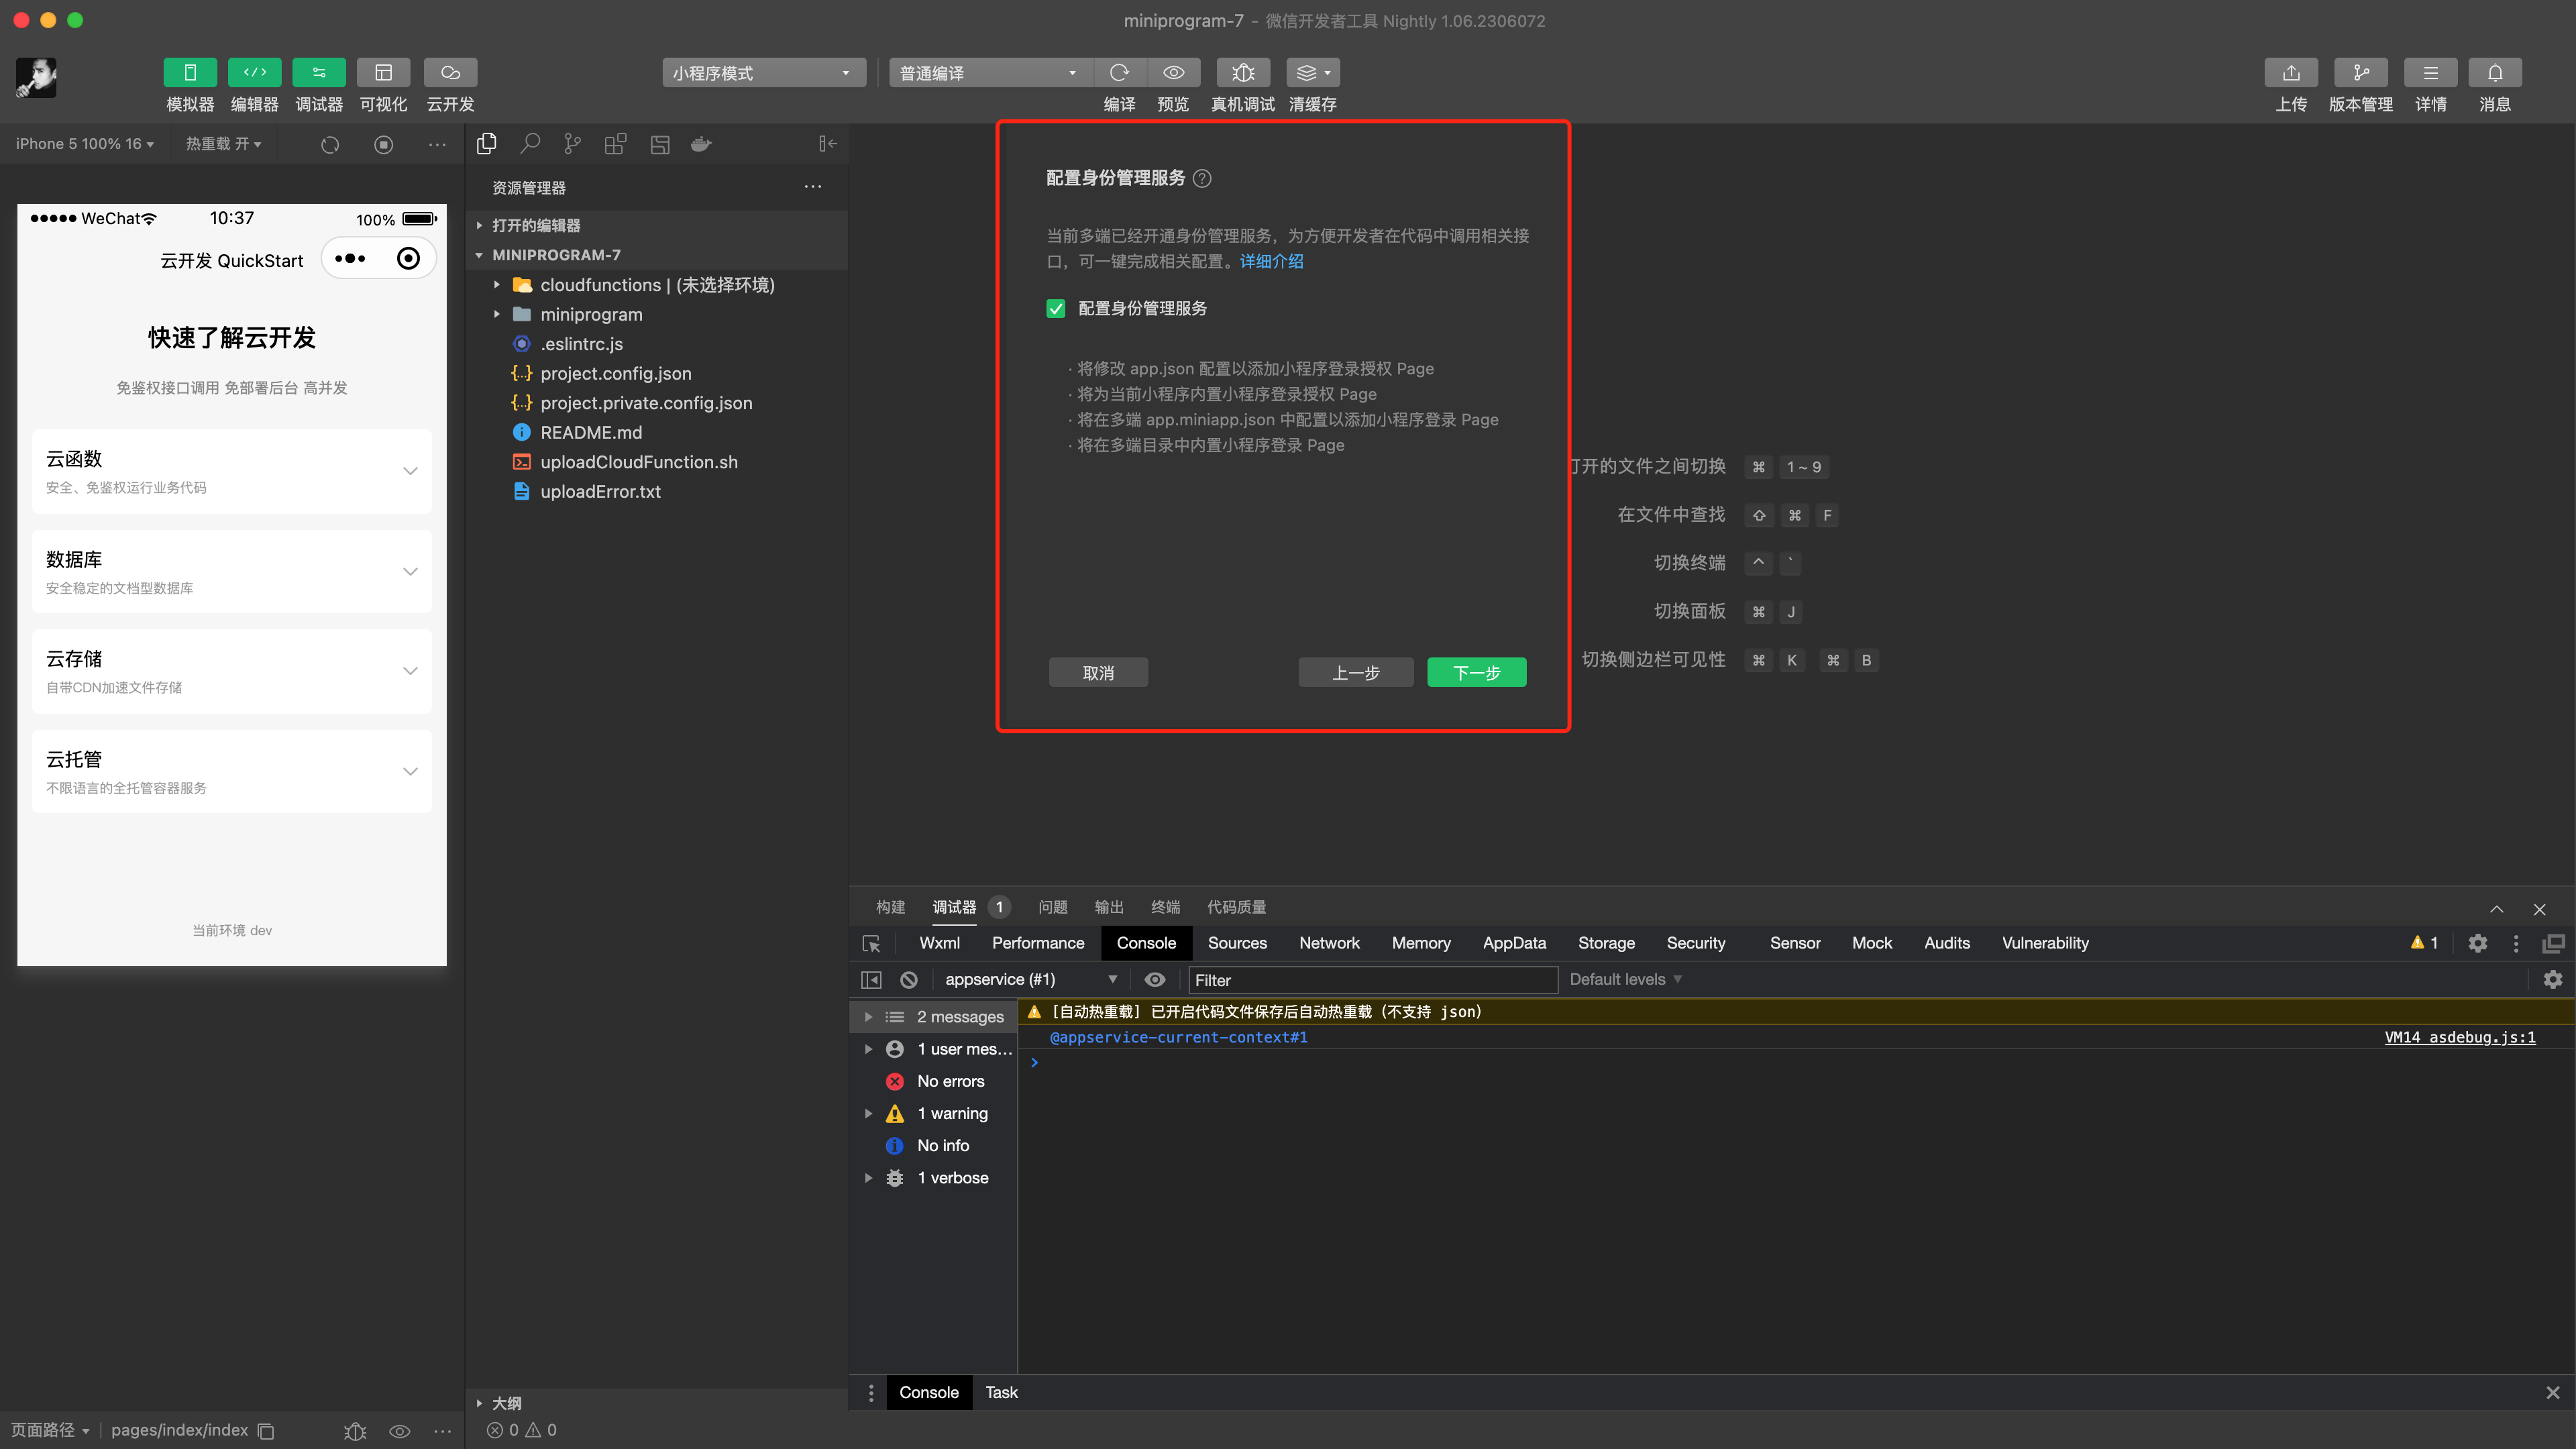Click simulator refresh icon

pos(330,144)
